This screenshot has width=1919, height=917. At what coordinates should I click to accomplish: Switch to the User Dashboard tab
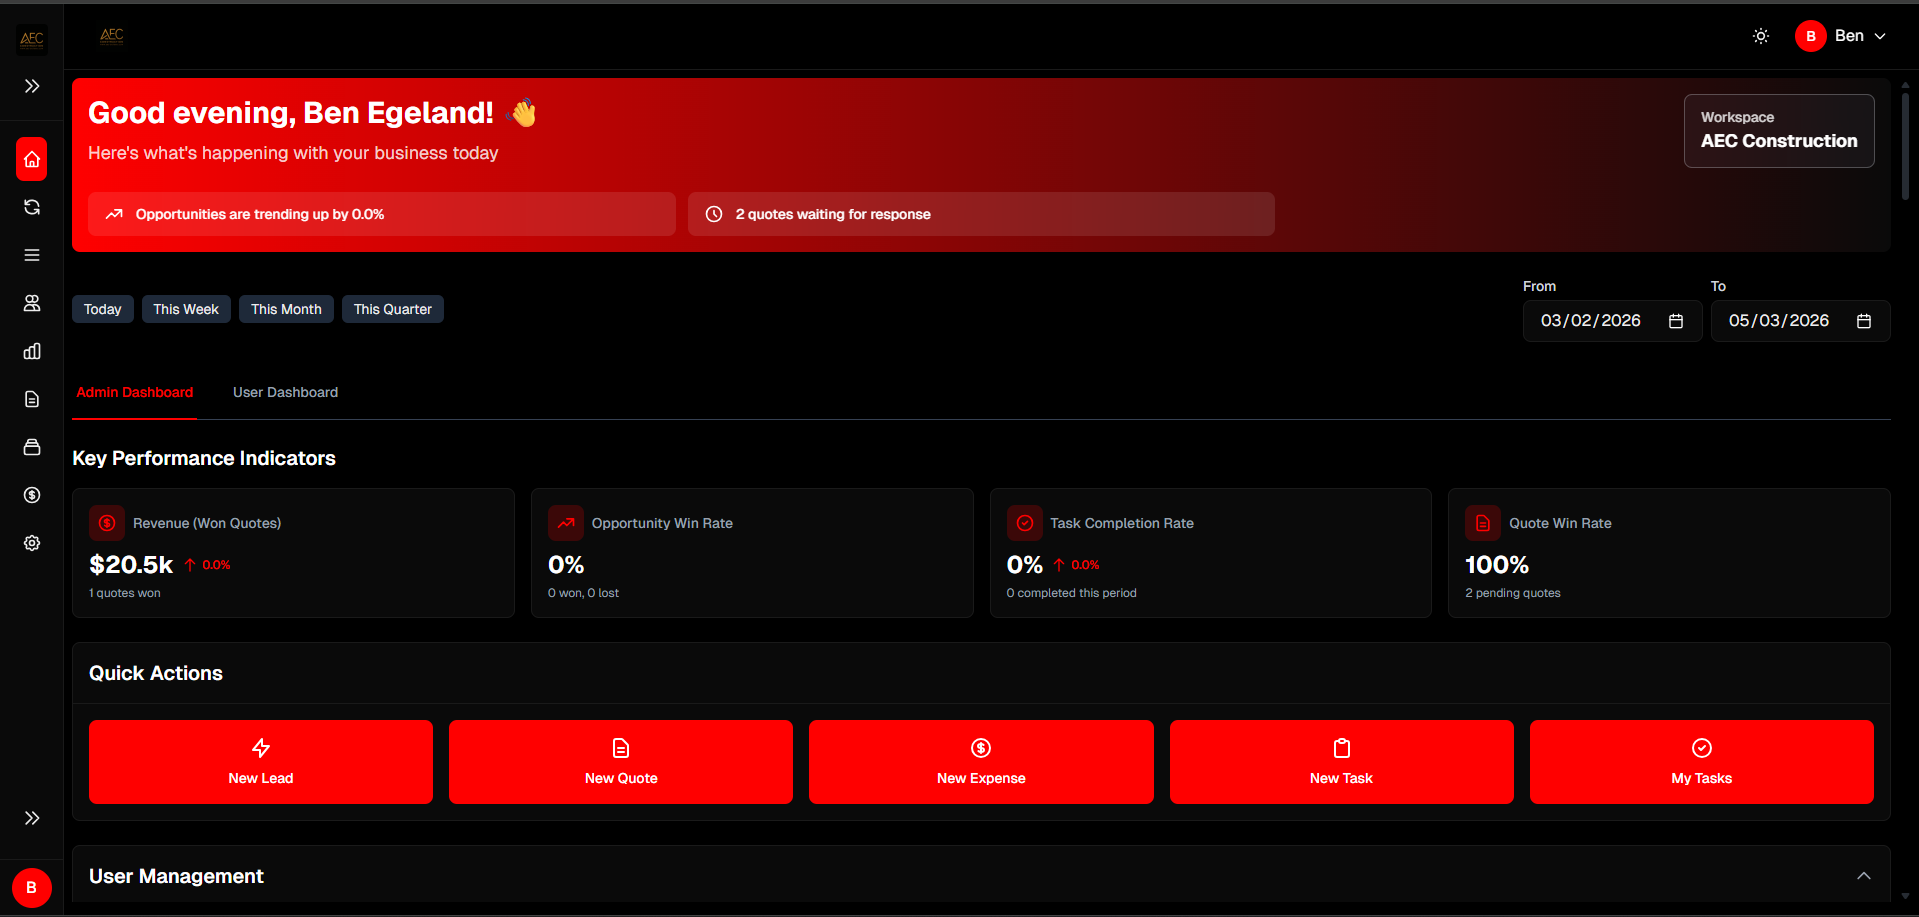click(x=285, y=392)
